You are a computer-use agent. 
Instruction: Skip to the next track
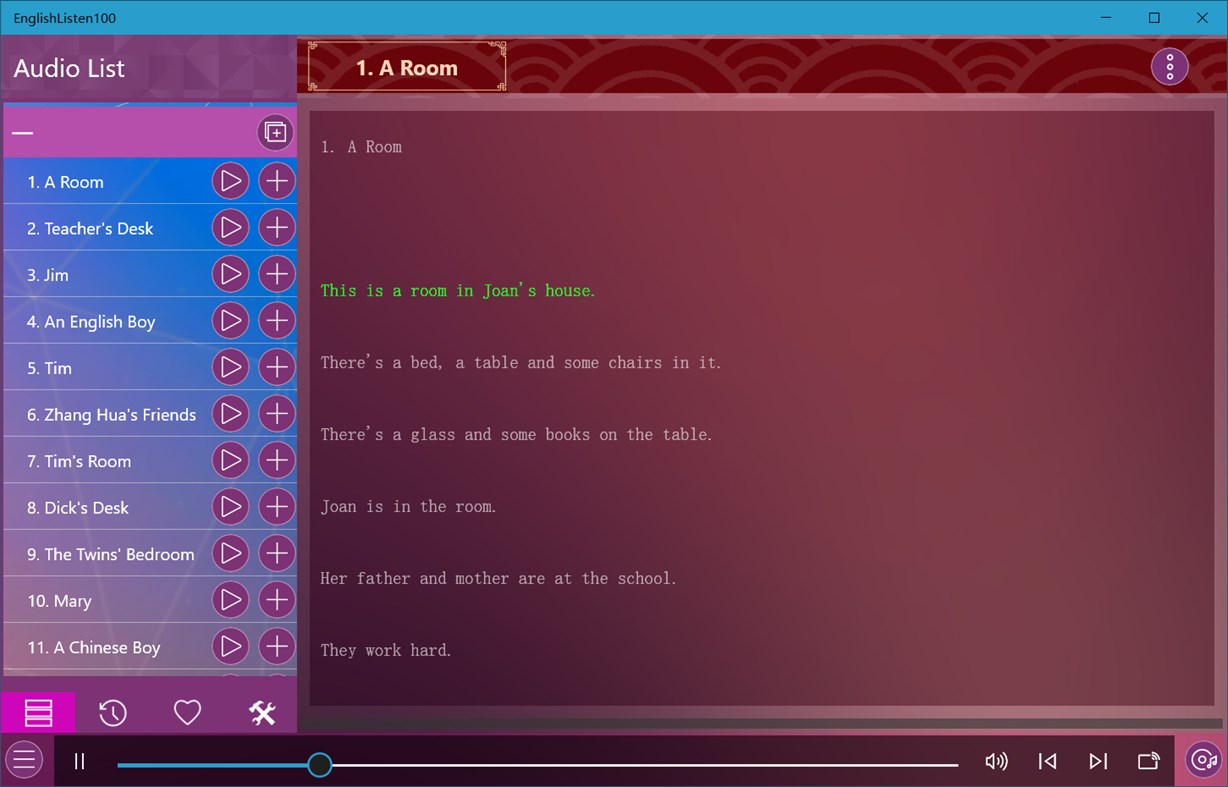click(x=1098, y=760)
